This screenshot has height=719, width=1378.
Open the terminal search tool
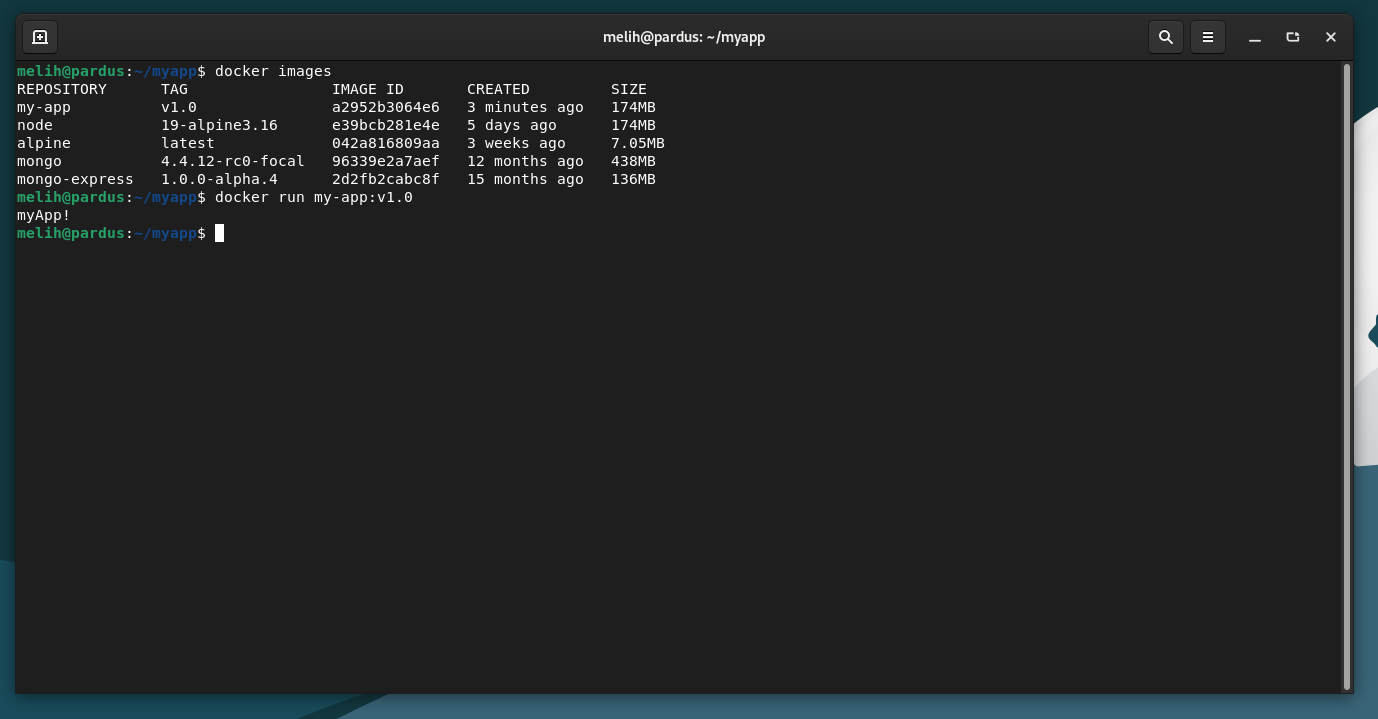coord(1166,37)
